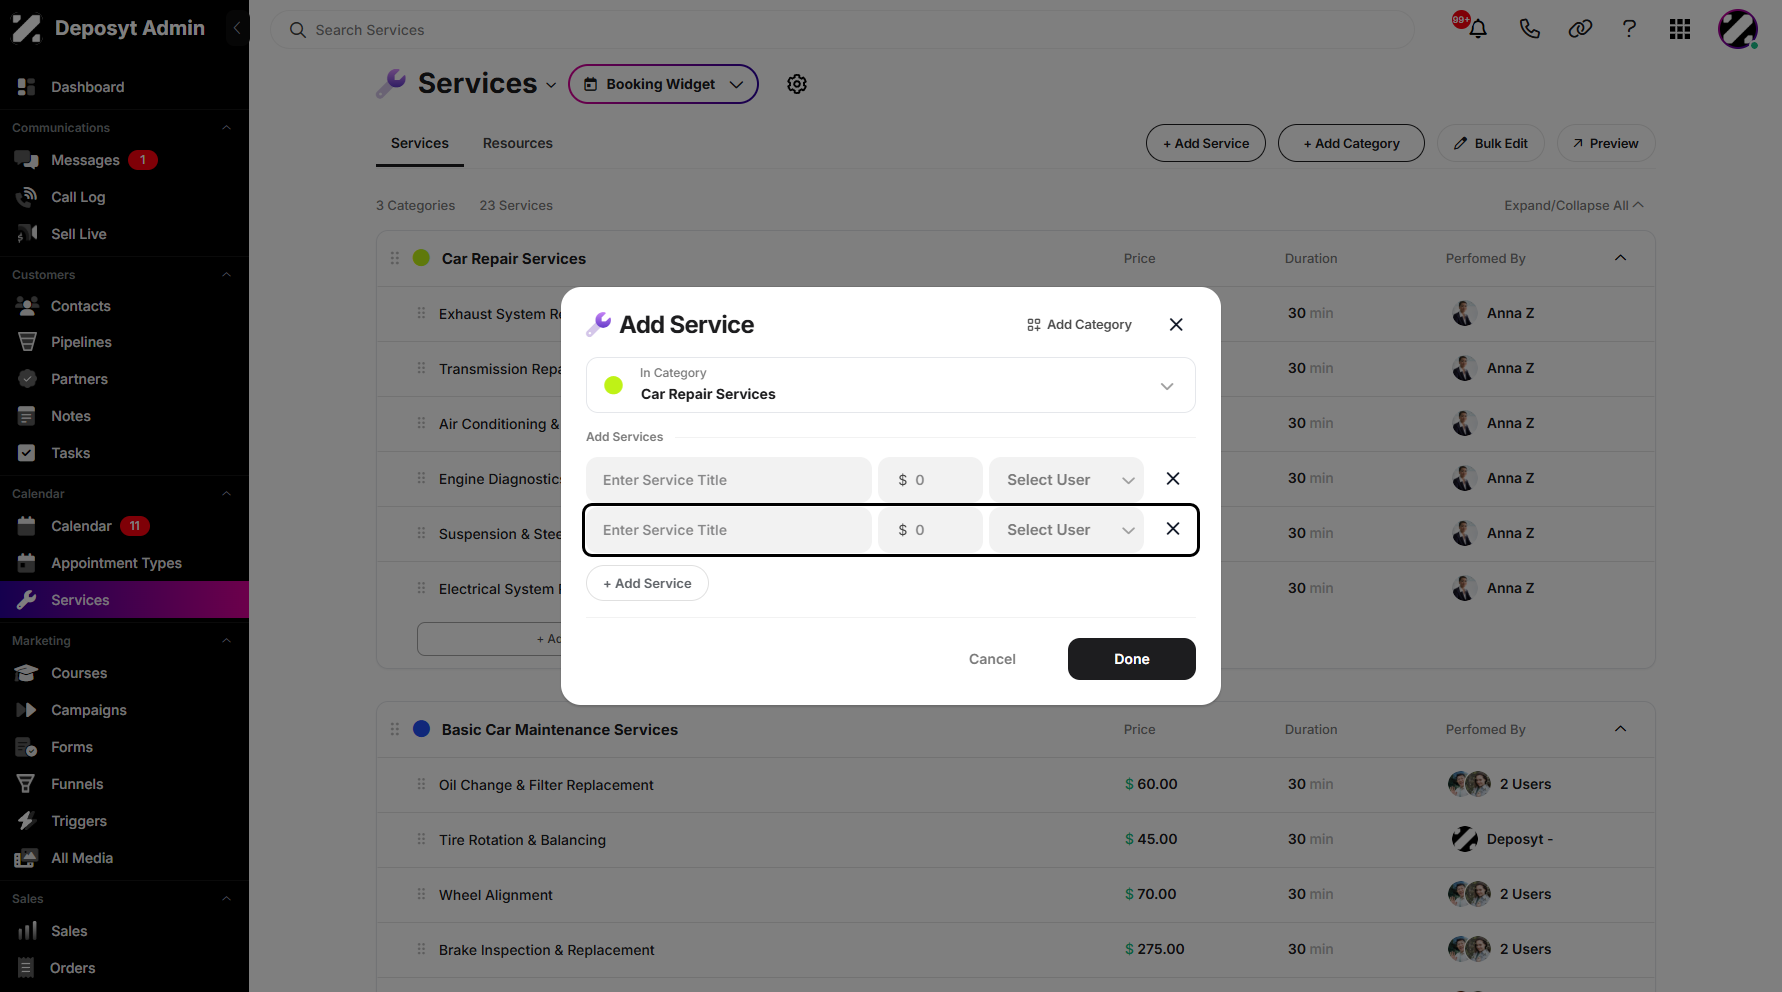Open the help question mark icon
This screenshot has height=992, width=1782.
[x=1629, y=29]
